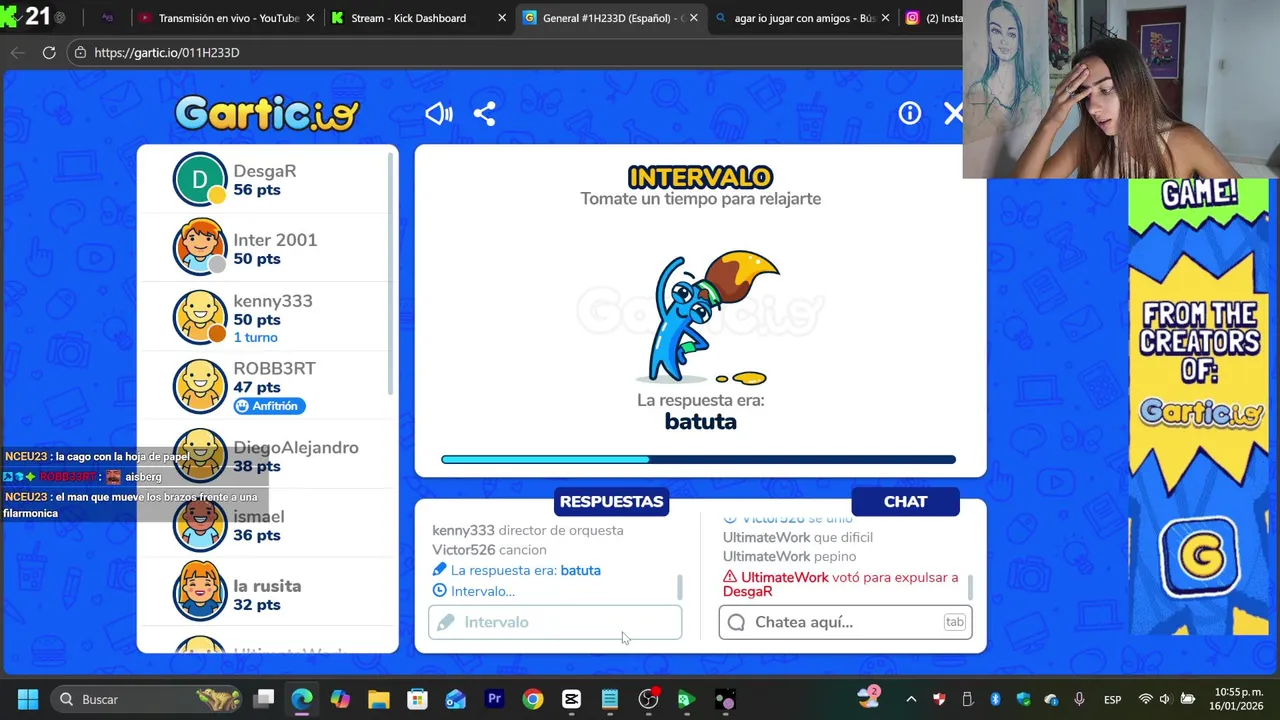Click 'UltimateWork pepino' chat message

click(x=789, y=556)
